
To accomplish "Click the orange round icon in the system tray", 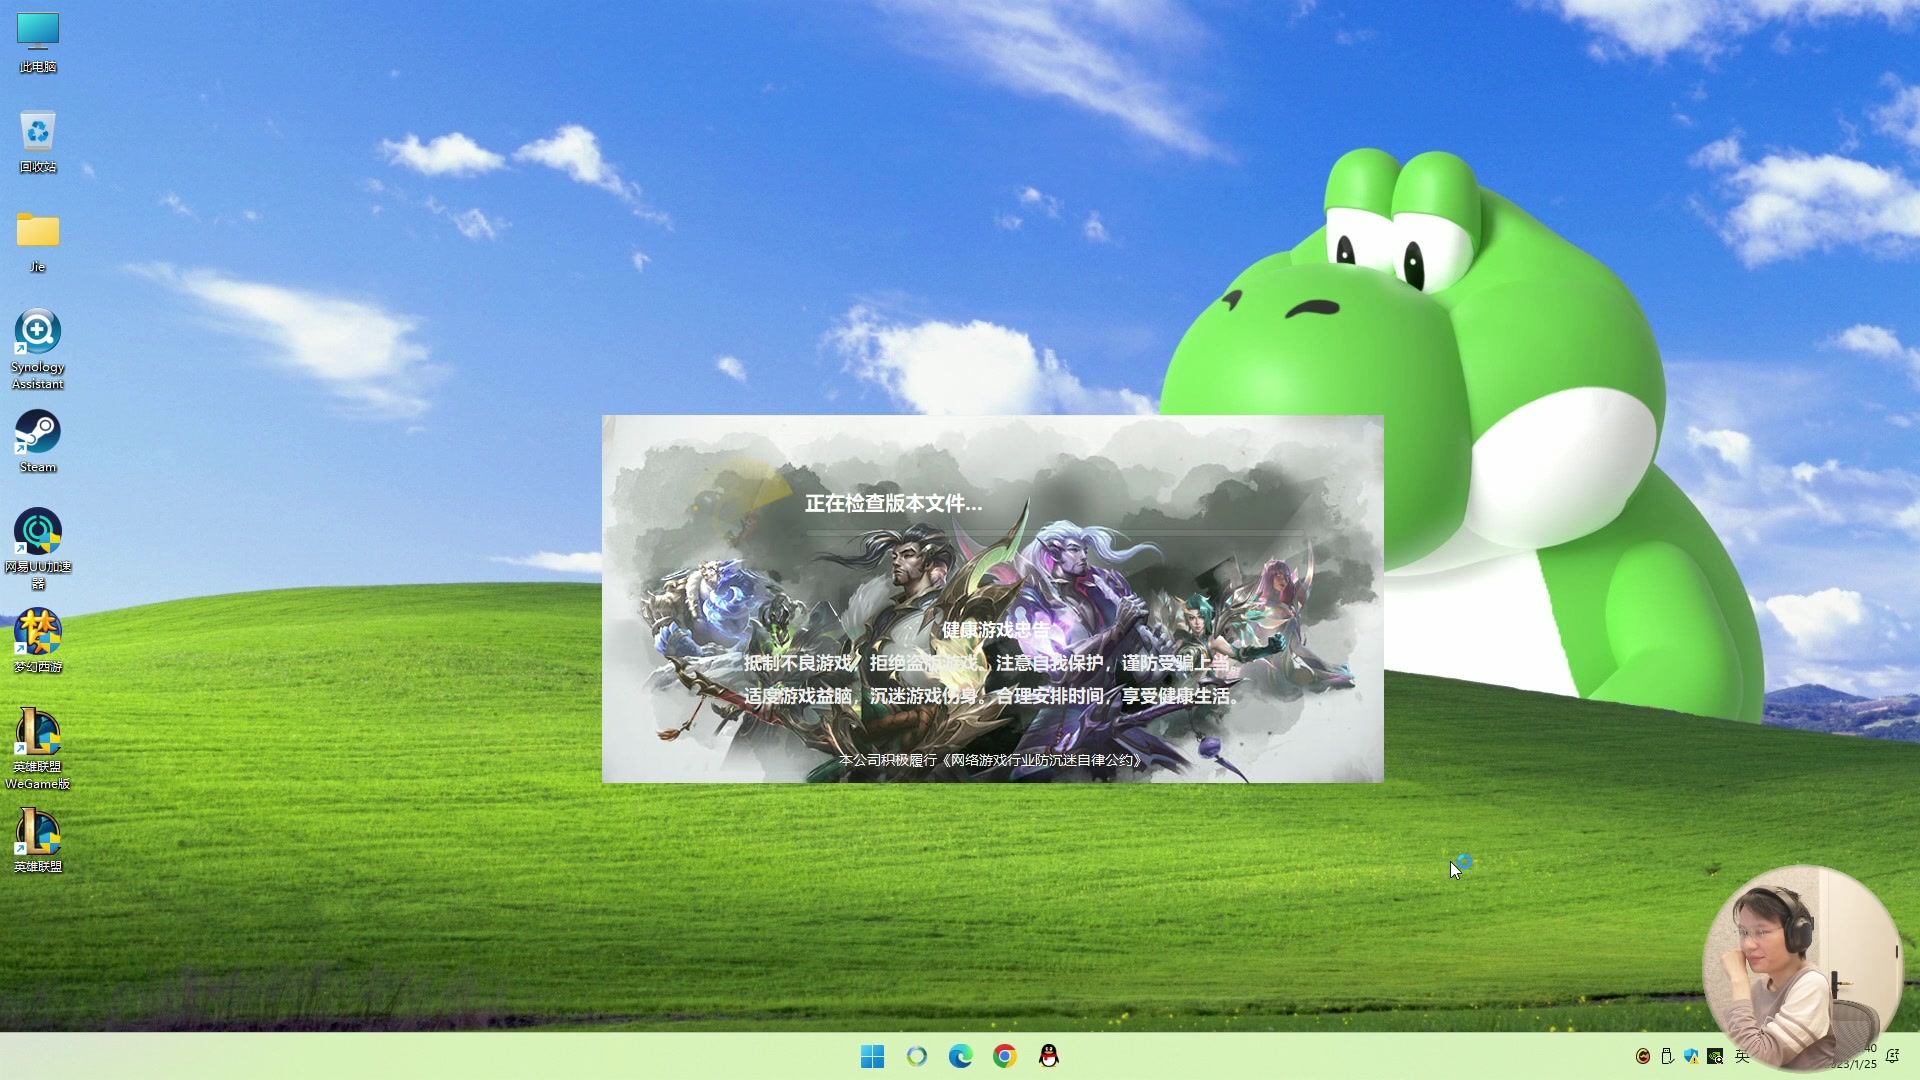I will click(x=1642, y=1056).
